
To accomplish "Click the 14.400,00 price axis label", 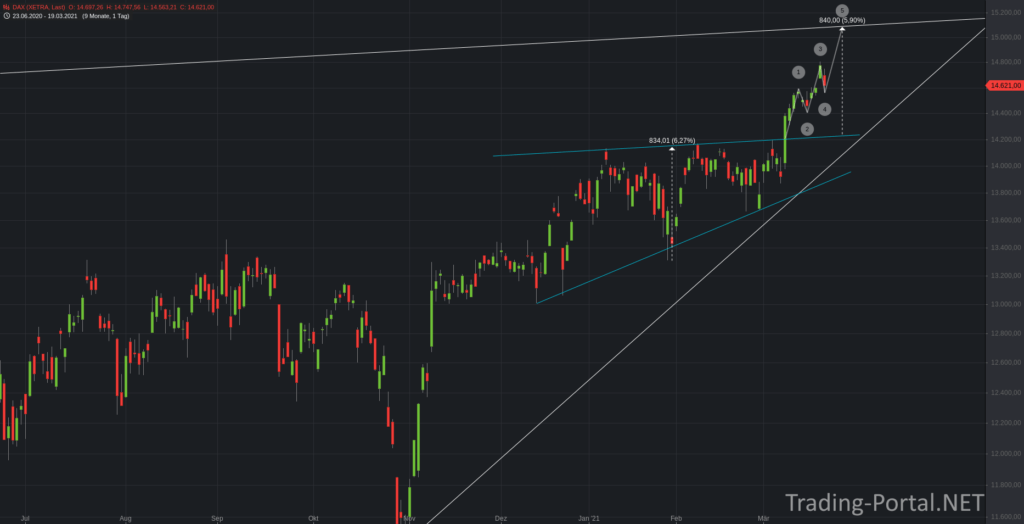I will 1008,114.
